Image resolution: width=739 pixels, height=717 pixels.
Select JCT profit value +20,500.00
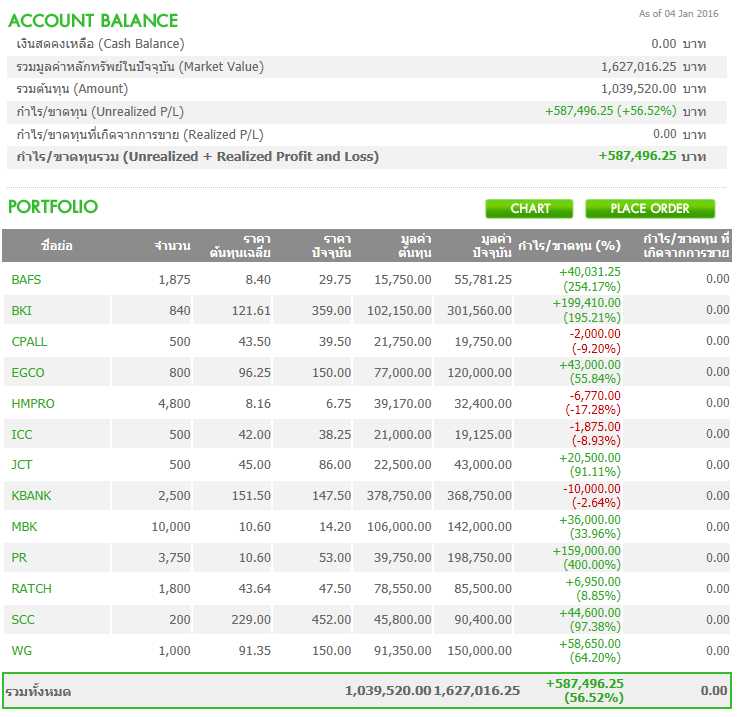coord(590,458)
